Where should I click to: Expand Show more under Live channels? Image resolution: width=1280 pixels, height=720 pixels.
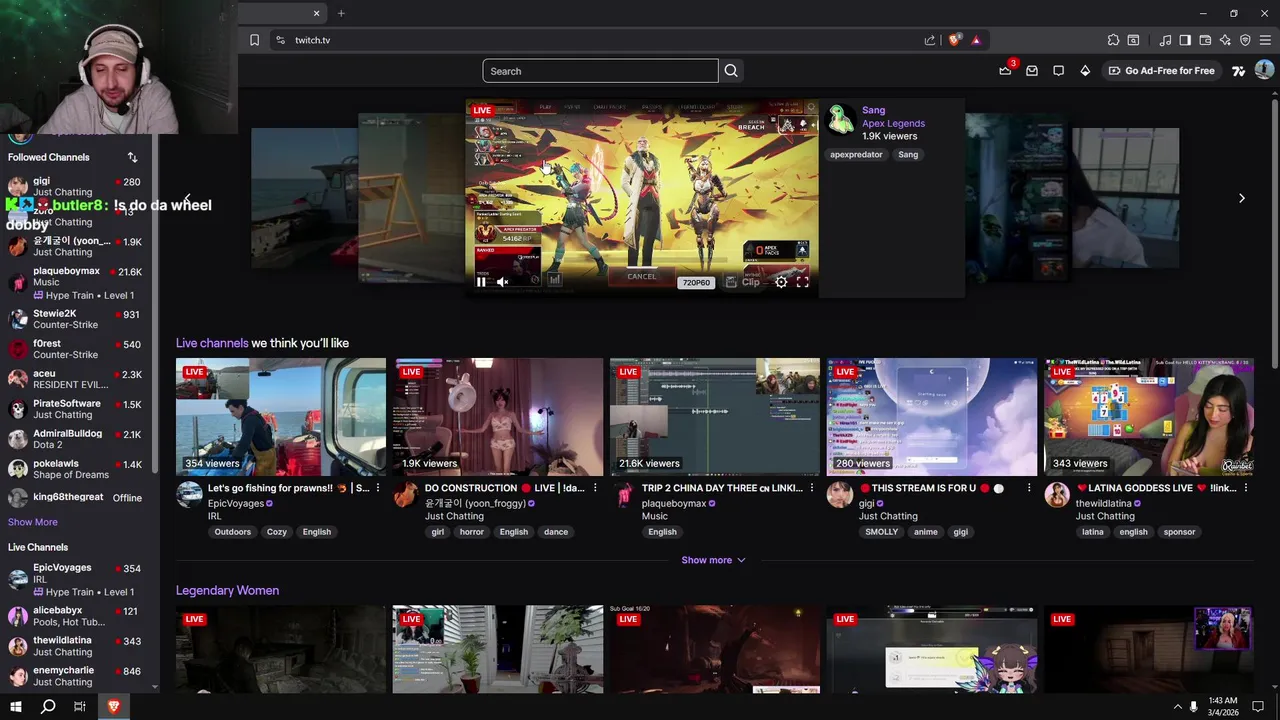713,560
